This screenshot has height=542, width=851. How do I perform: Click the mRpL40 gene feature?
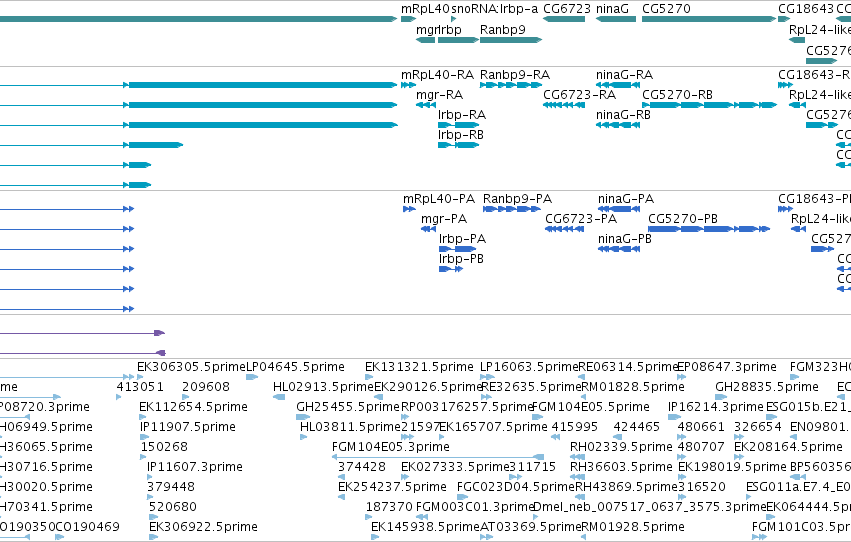pyautogui.click(x=408, y=19)
